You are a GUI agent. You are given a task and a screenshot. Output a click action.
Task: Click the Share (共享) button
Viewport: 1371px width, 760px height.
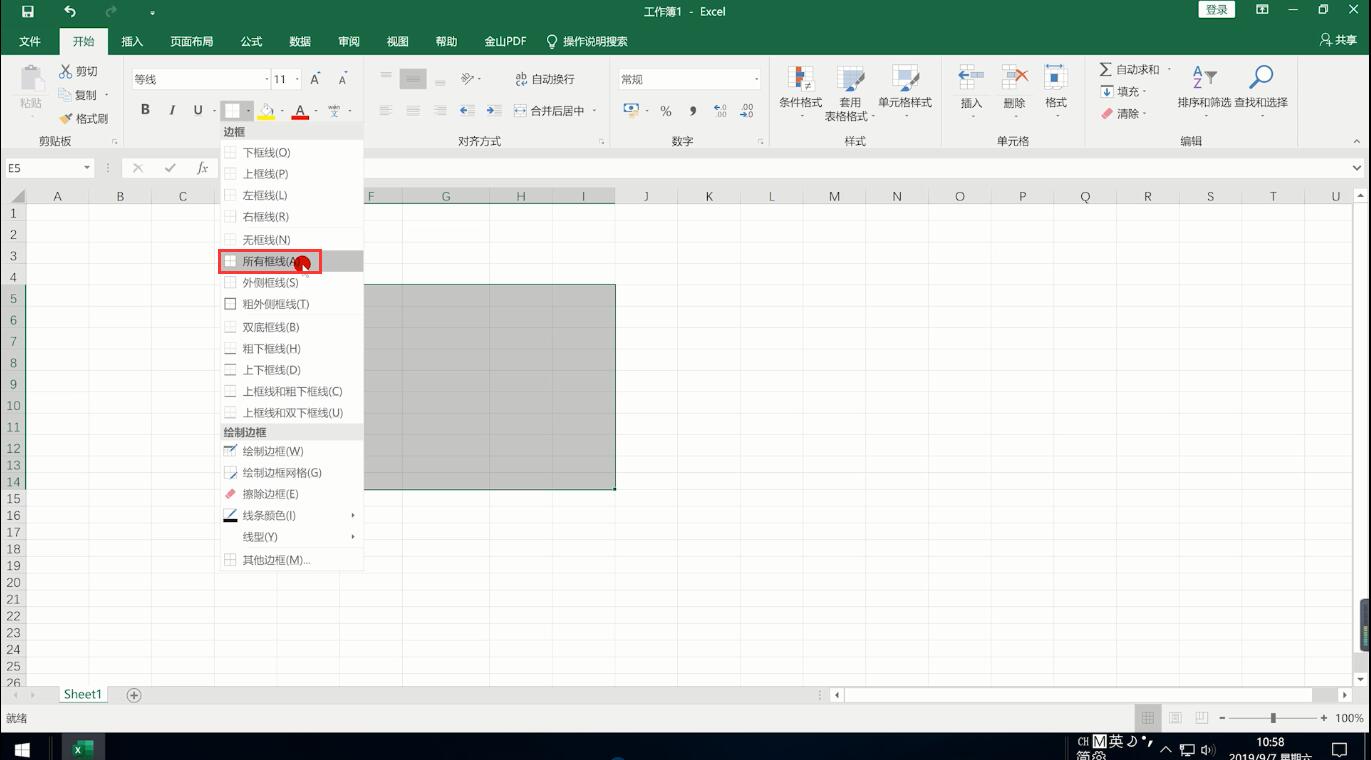[x=1338, y=40]
